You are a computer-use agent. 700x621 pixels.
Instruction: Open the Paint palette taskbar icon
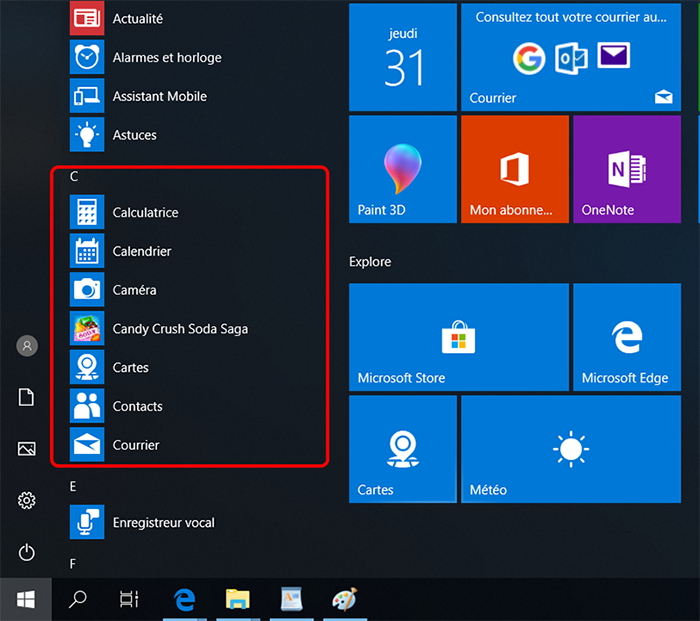click(x=345, y=599)
